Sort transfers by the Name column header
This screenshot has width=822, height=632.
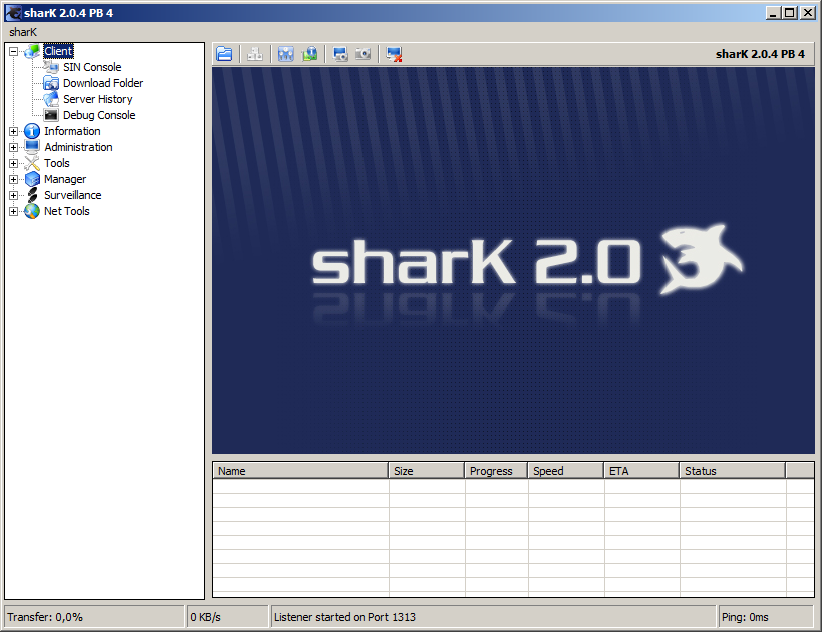pyautogui.click(x=300, y=471)
